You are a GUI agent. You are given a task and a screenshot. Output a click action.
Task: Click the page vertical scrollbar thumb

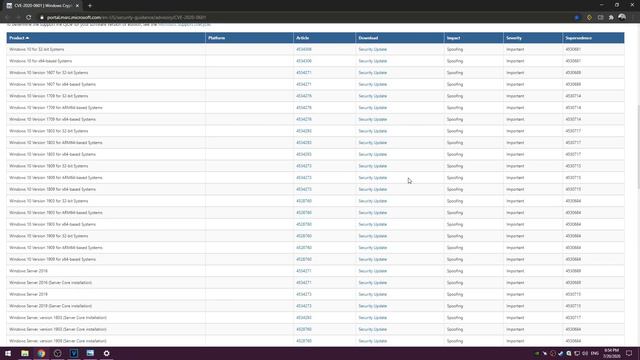[x=638, y=146]
